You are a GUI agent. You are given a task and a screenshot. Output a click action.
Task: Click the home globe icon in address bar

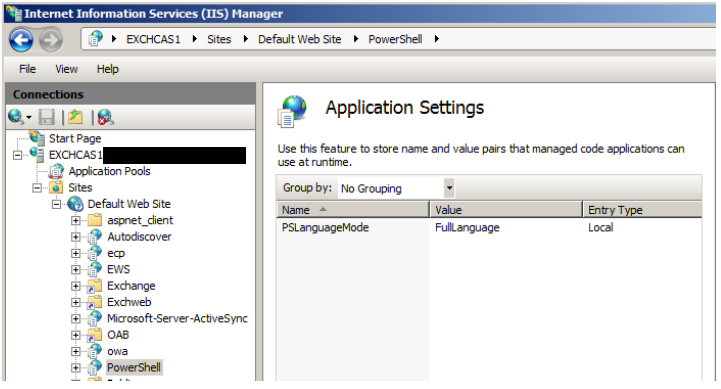96,39
